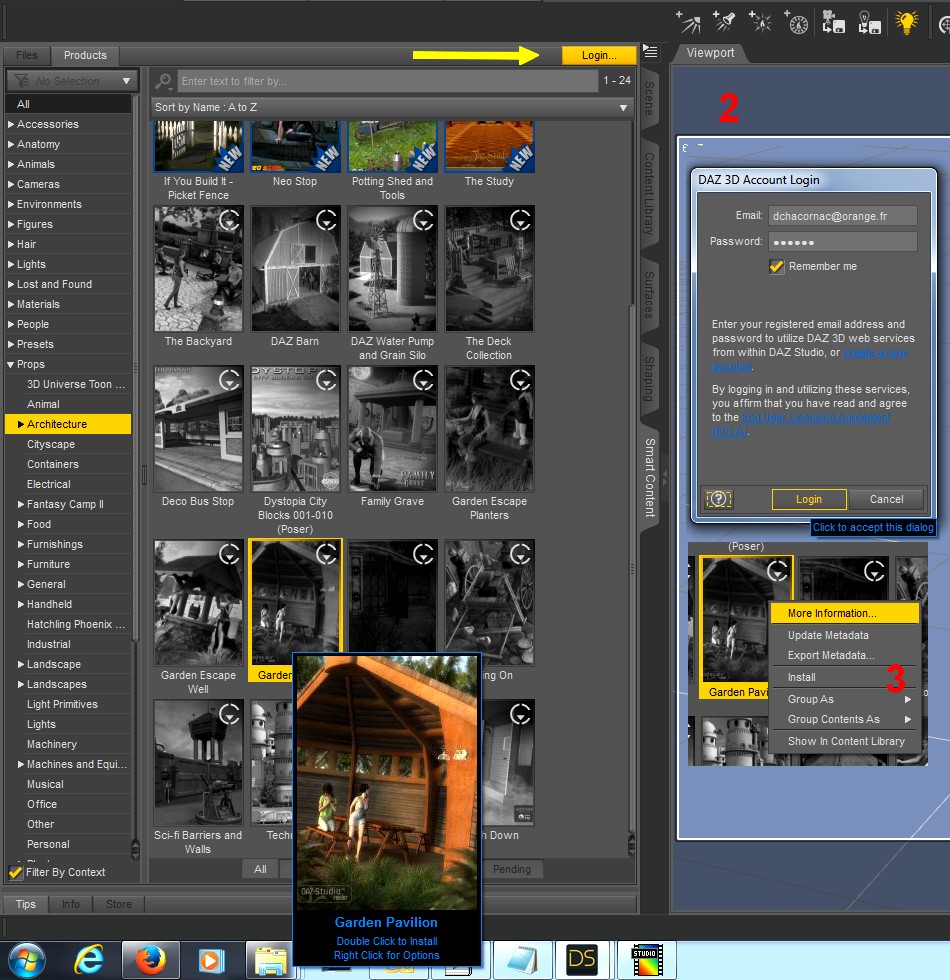This screenshot has height=980, width=950.
Task: Open the Smart Content side tab
Action: pyautogui.click(x=649, y=478)
